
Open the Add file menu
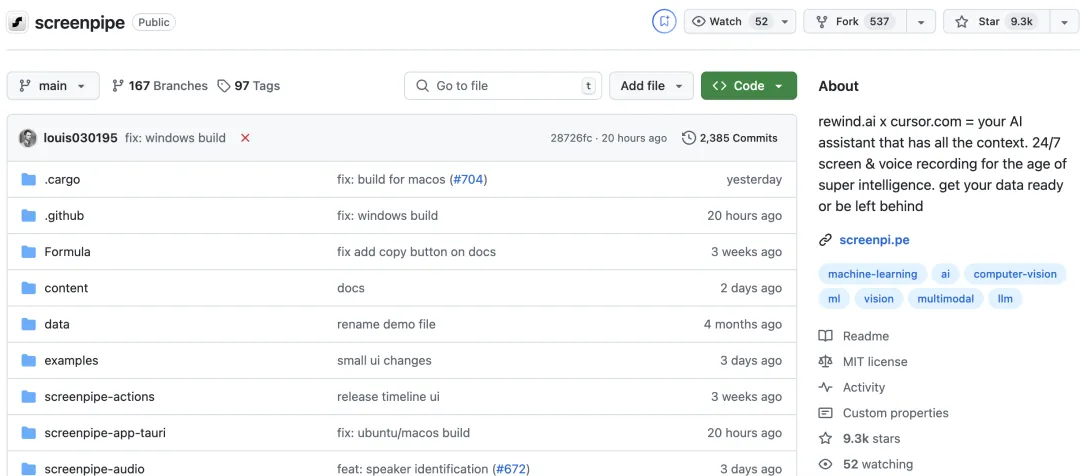point(651,85)
